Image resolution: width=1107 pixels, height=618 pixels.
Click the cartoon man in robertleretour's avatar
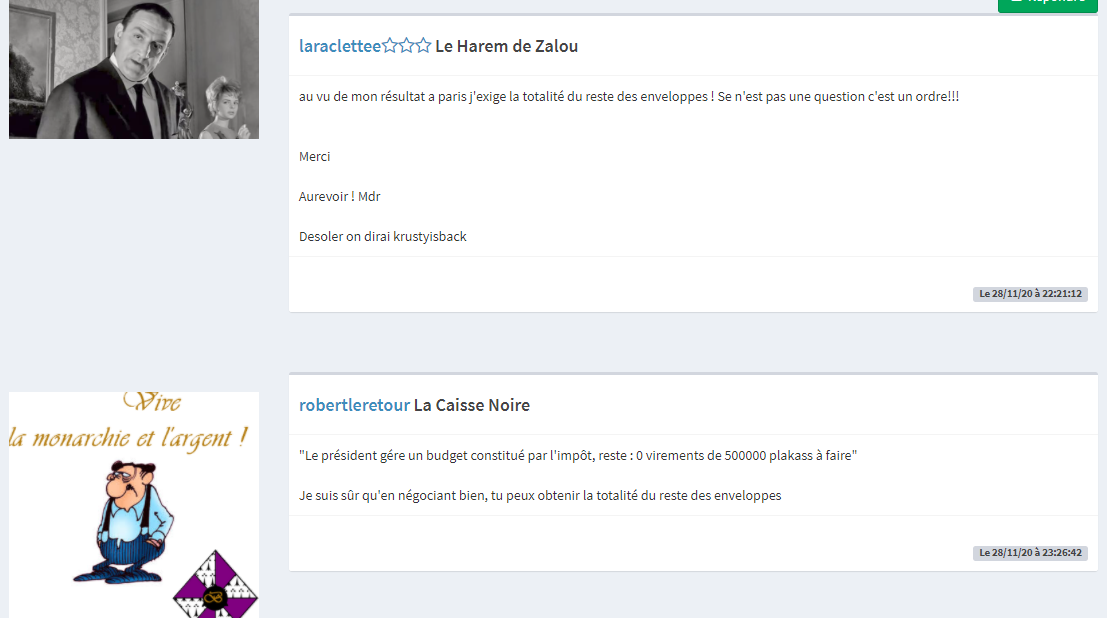(124, 521)
